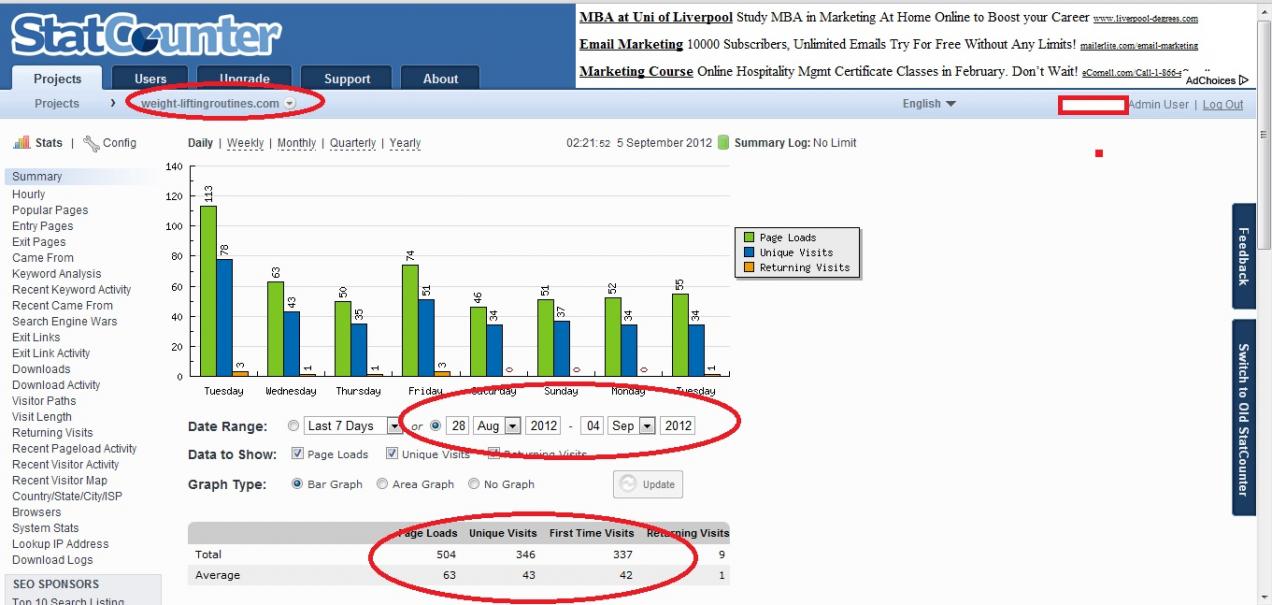This screenshot has width=1272, height=605.
Task: Open MBA at Uni of Liverpool ad
Action: [656, 17]
